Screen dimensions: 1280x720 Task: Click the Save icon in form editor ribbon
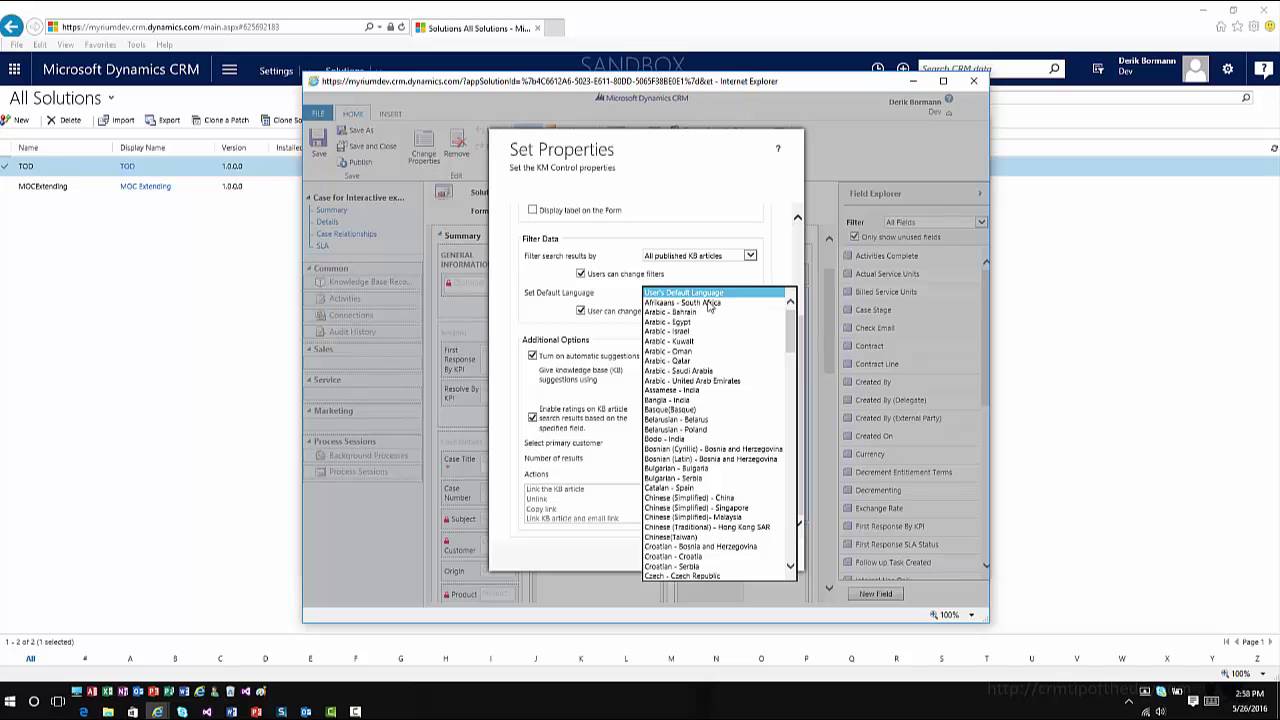pos(318,142)
